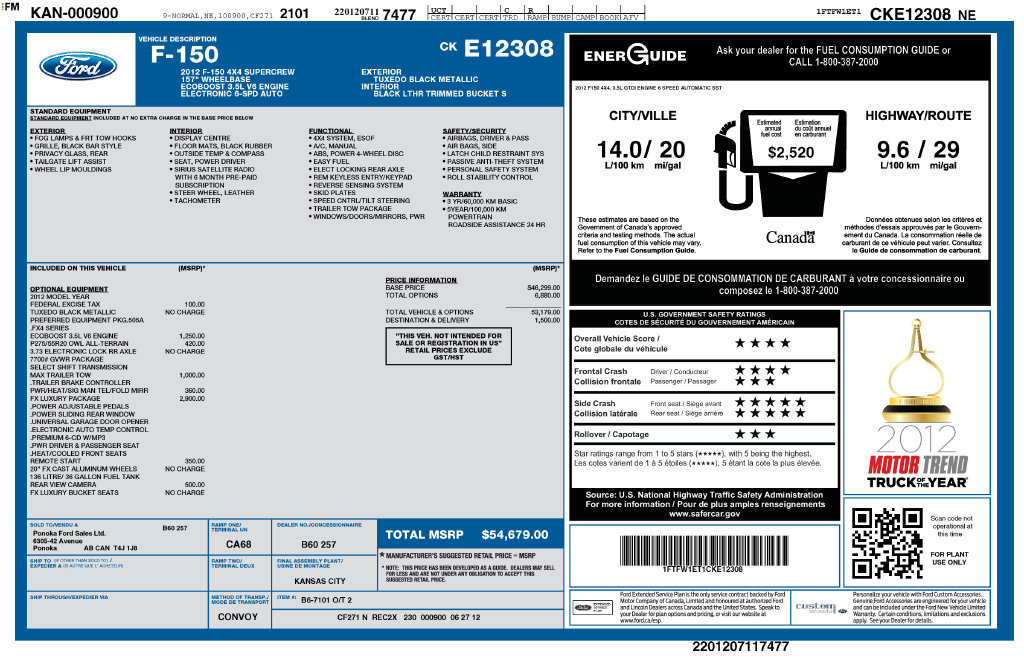Select the E12308 code in the blue header
This screenshot has height=663, width=1024.
(x=509, y=48)
